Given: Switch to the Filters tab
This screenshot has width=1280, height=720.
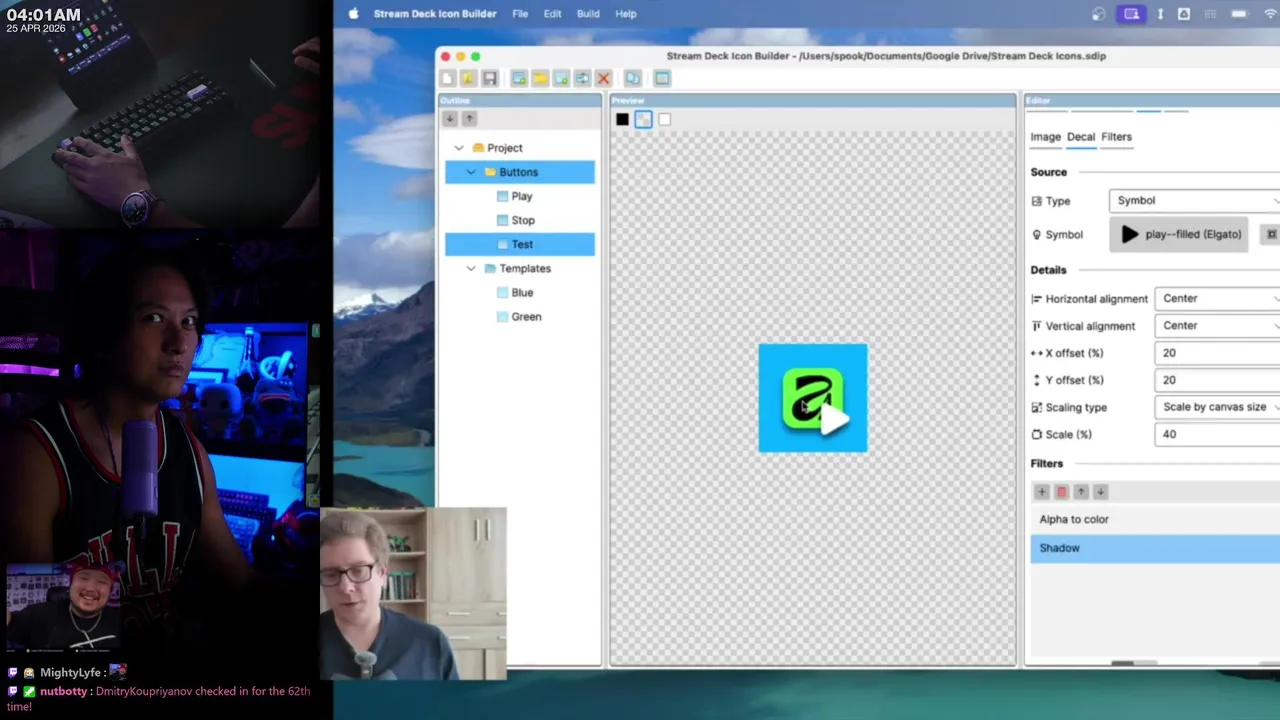Looking at the screenshot, I should pos(1116,137).
